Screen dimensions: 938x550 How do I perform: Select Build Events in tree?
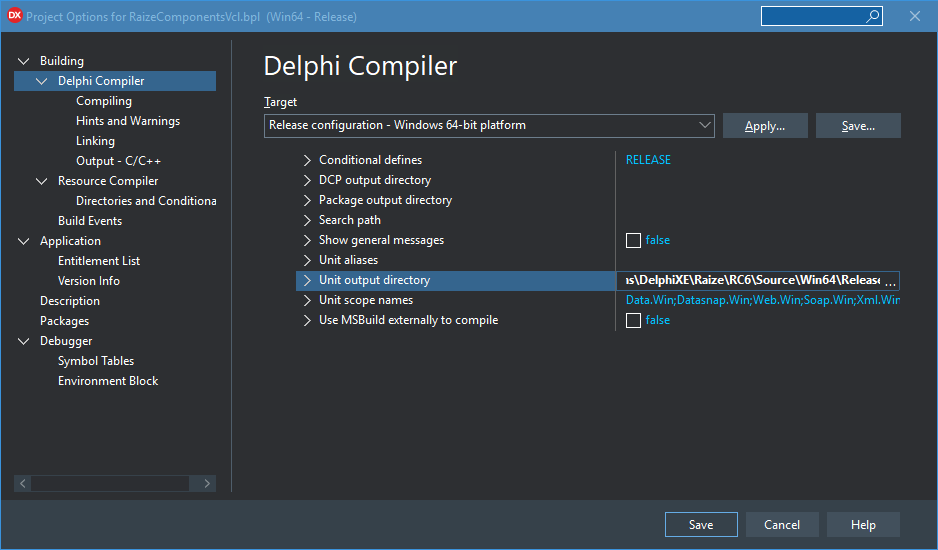(x=90, y=221)
